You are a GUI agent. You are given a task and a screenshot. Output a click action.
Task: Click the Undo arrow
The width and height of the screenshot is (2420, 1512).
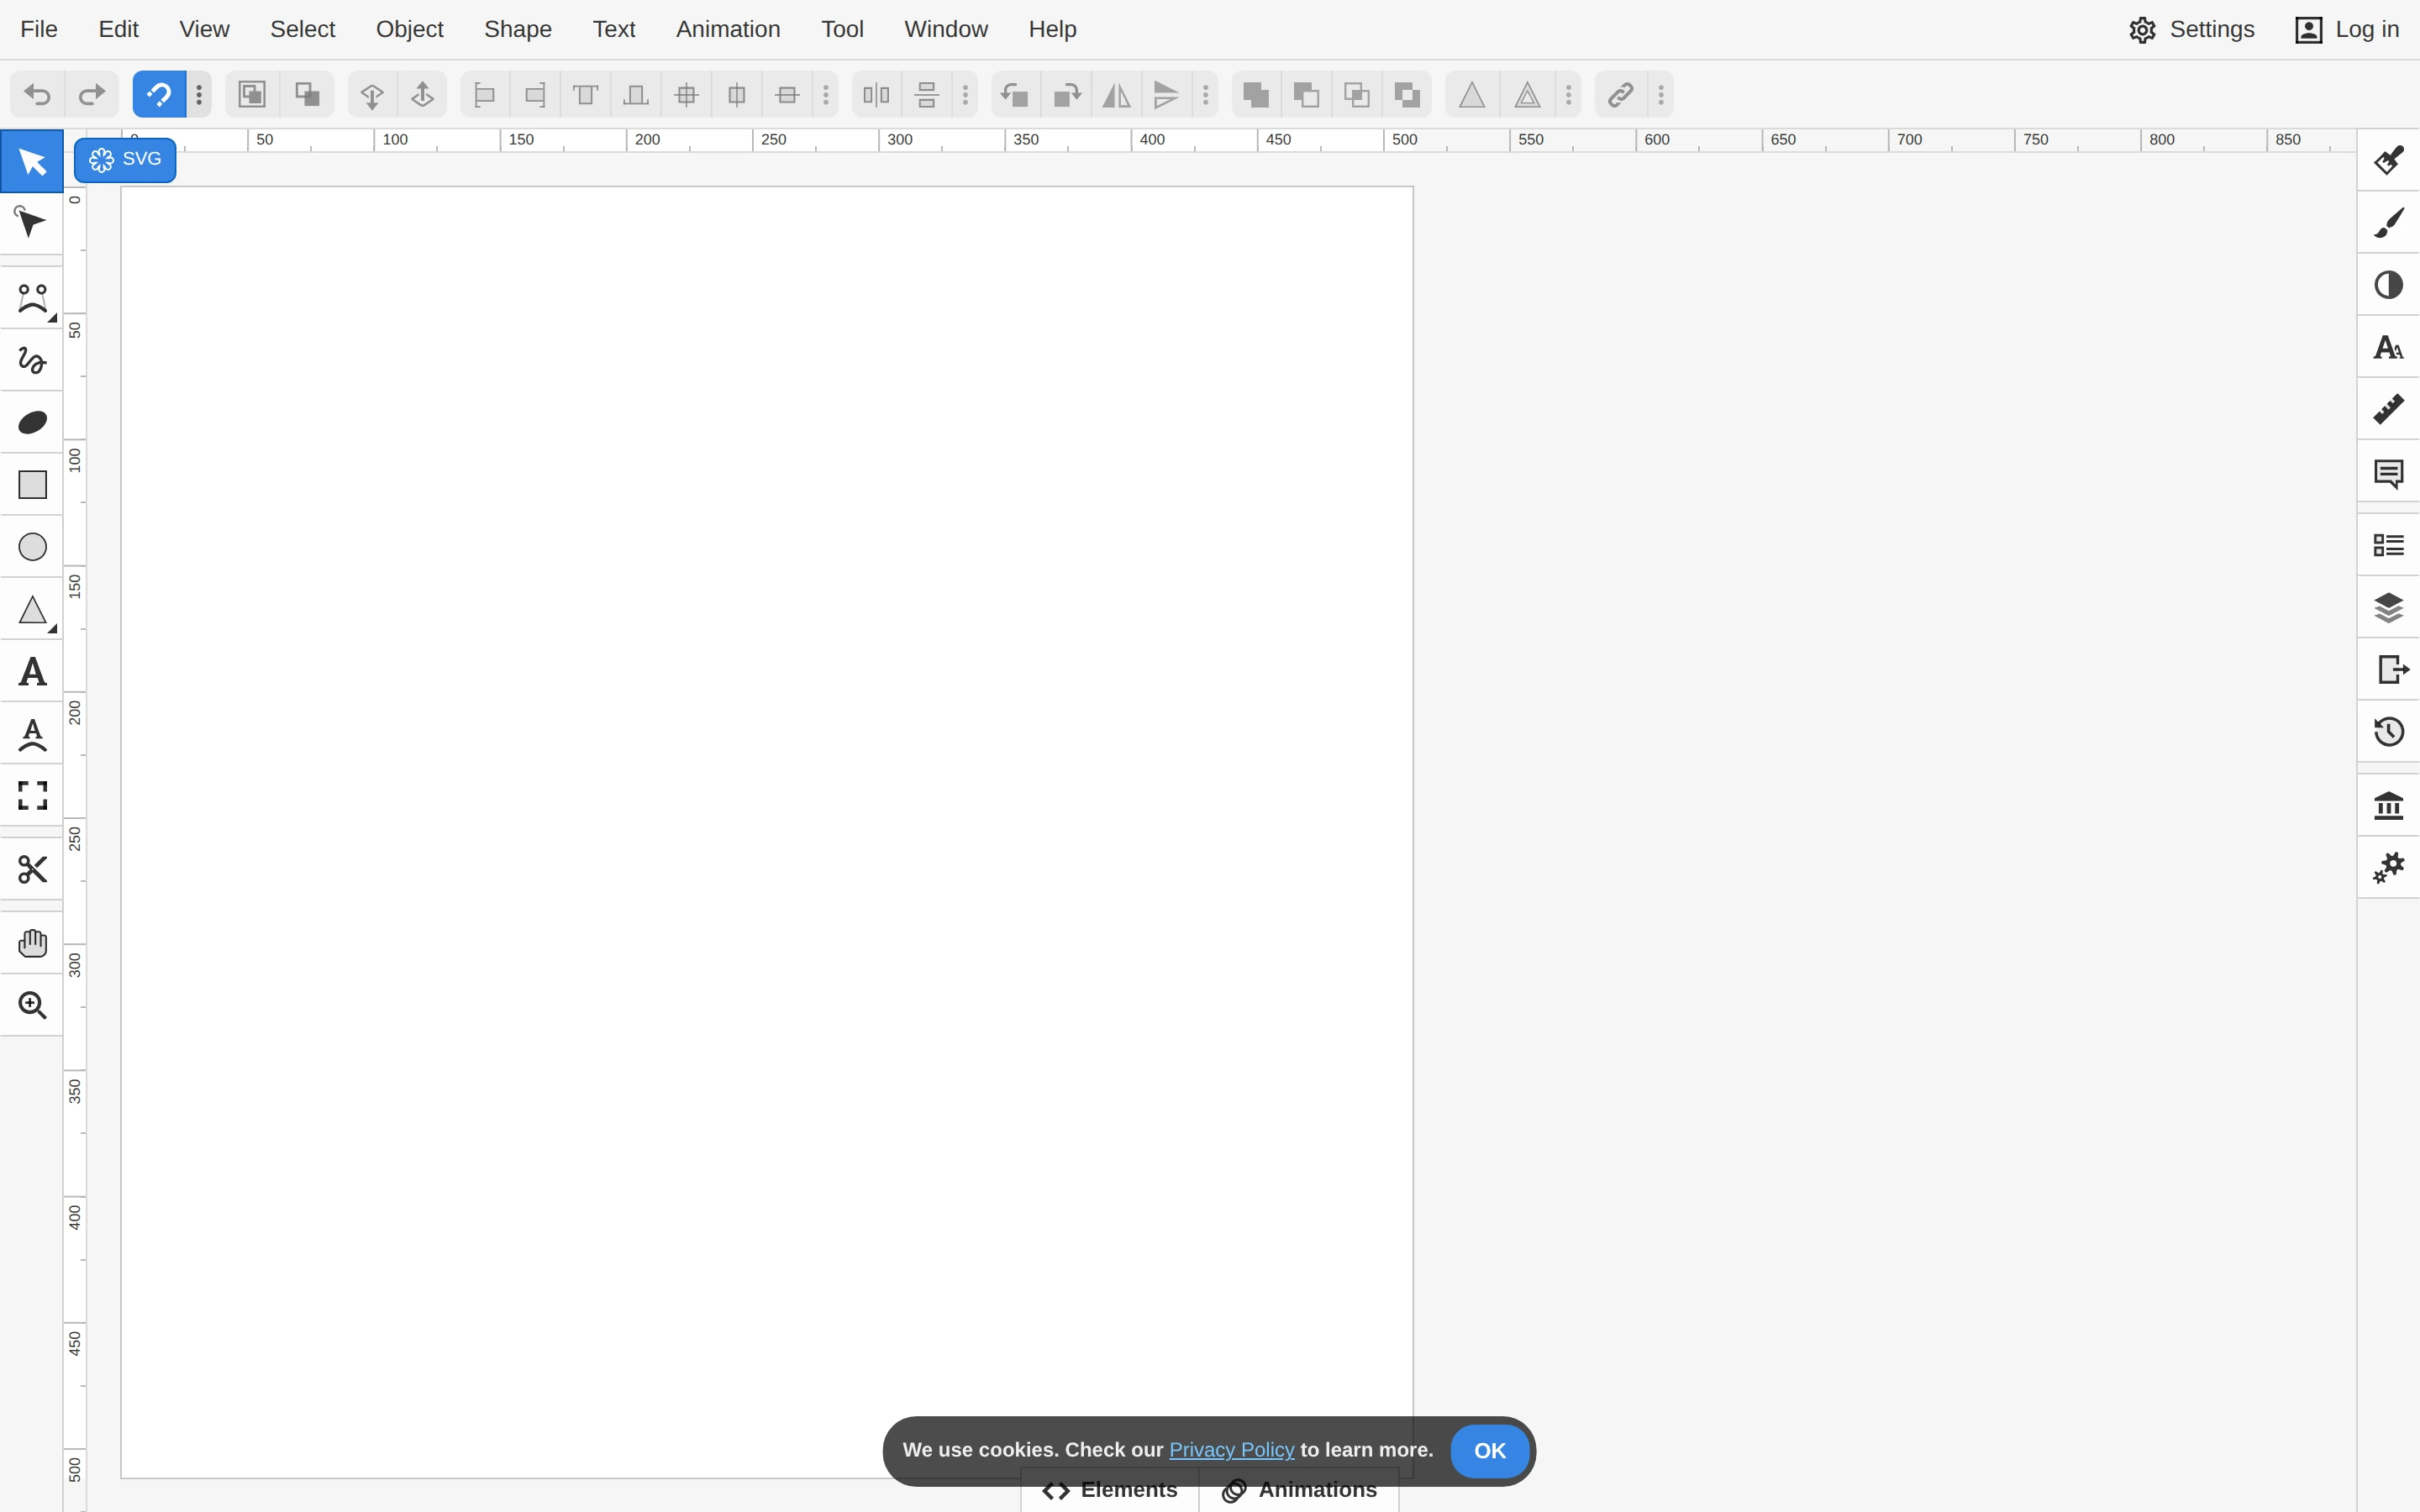point(37,95)
